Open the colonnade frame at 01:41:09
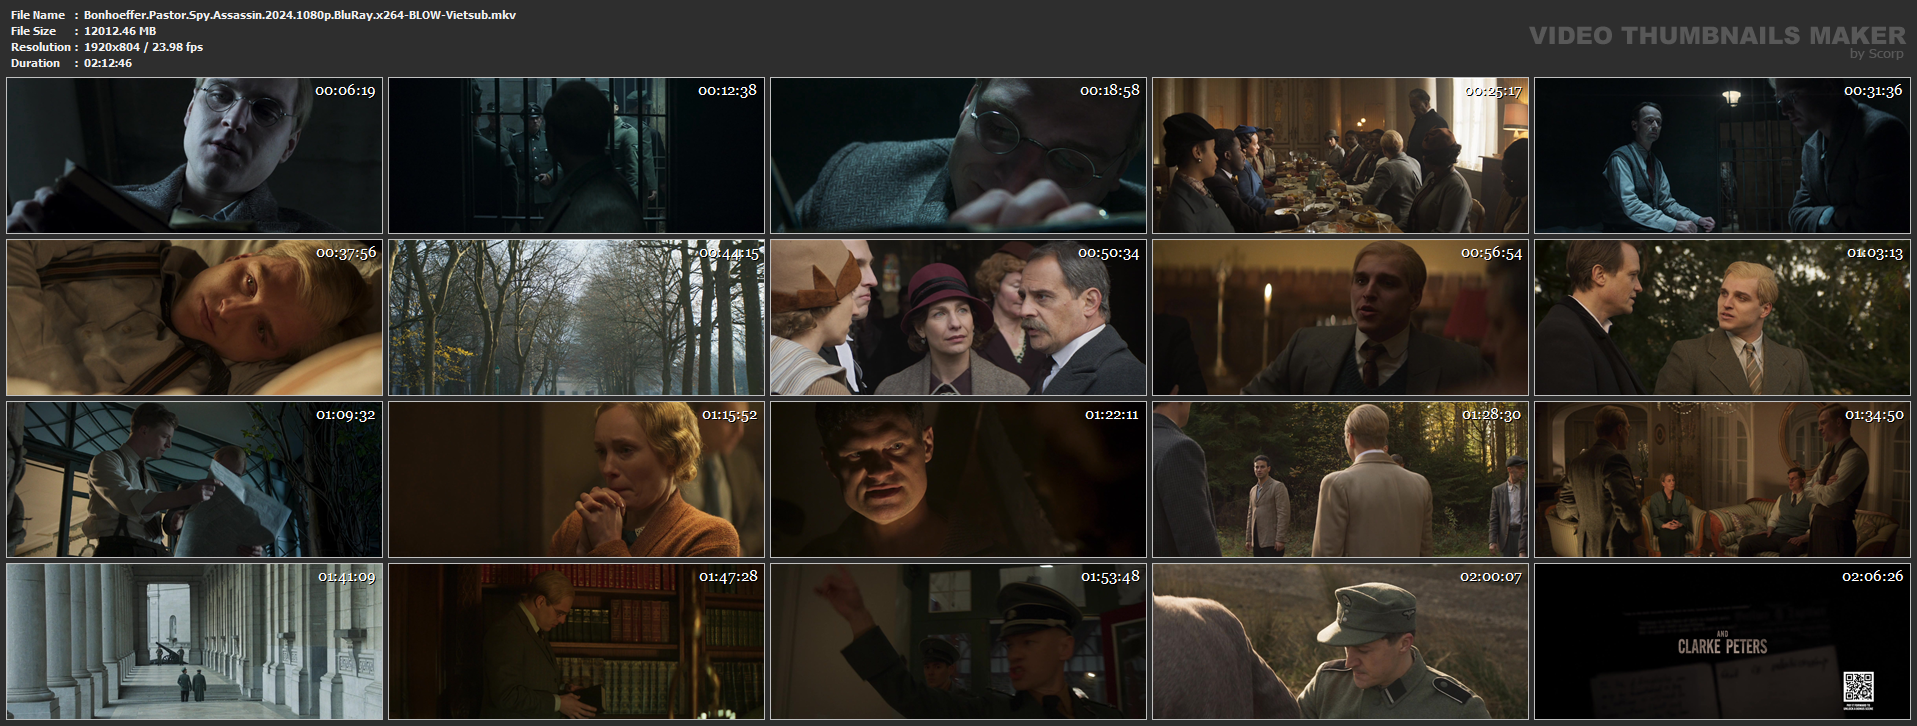The image size is (1917, 726). coord(194,642)
